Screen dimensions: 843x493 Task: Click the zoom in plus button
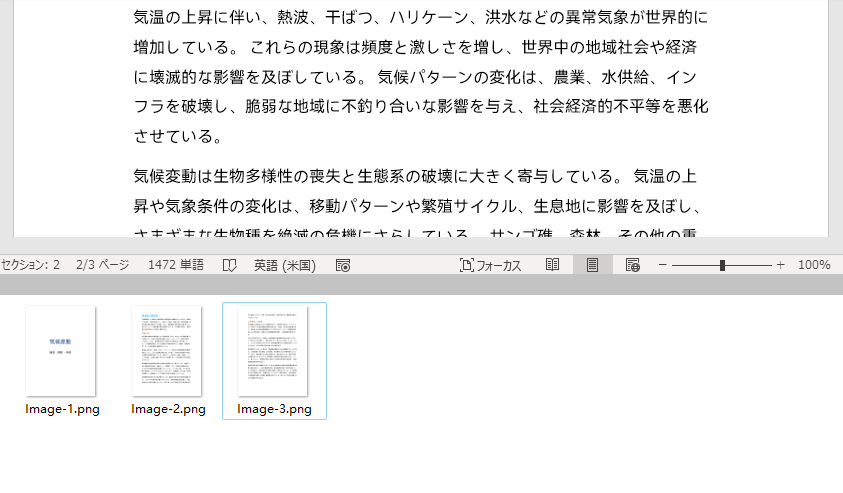click(x=781, y=265)
